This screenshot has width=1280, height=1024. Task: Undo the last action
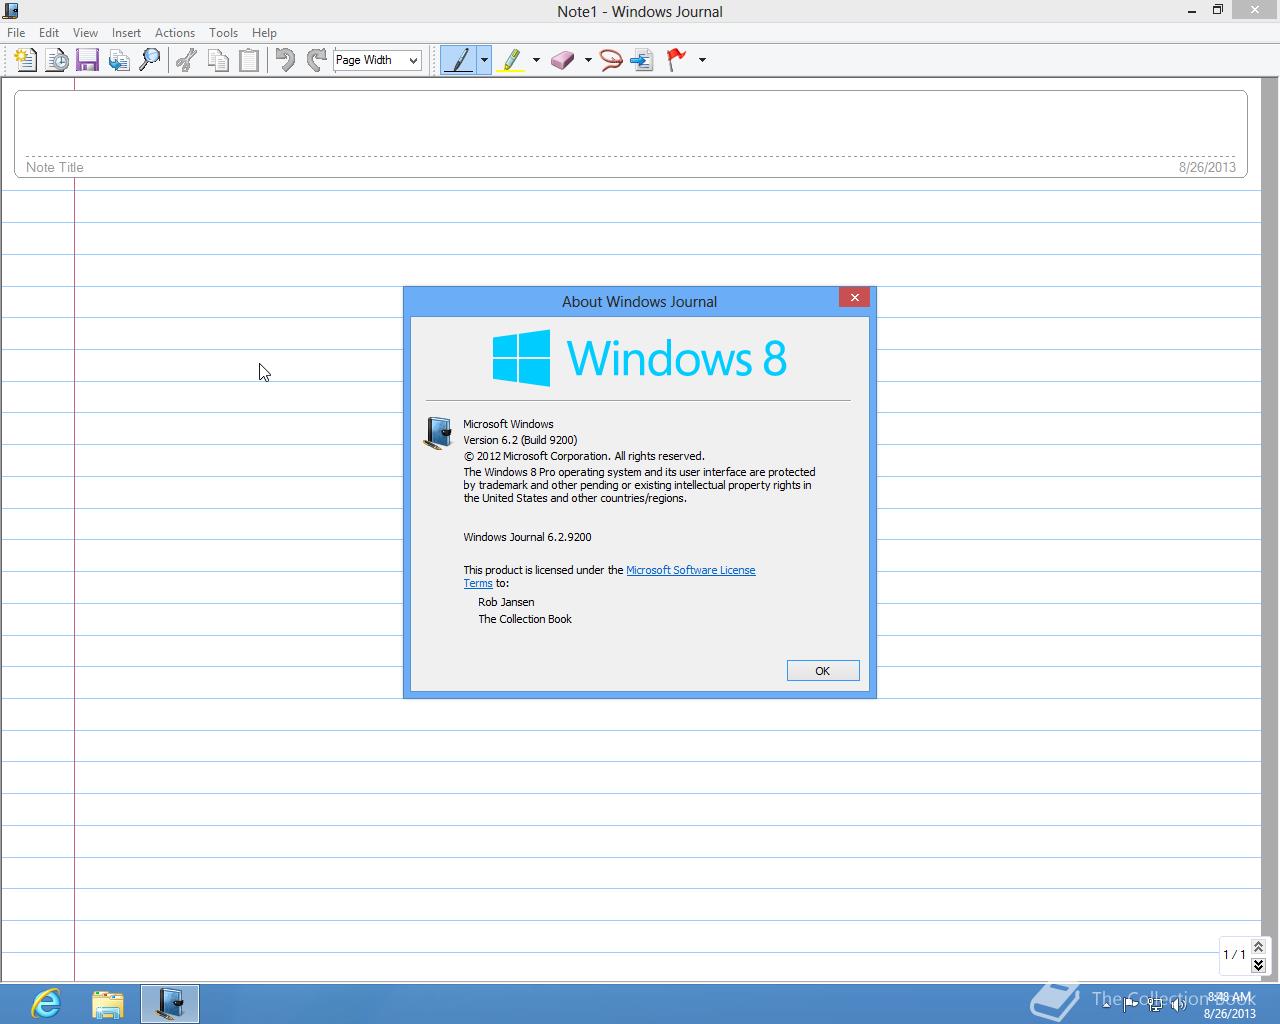pos(285,60)
